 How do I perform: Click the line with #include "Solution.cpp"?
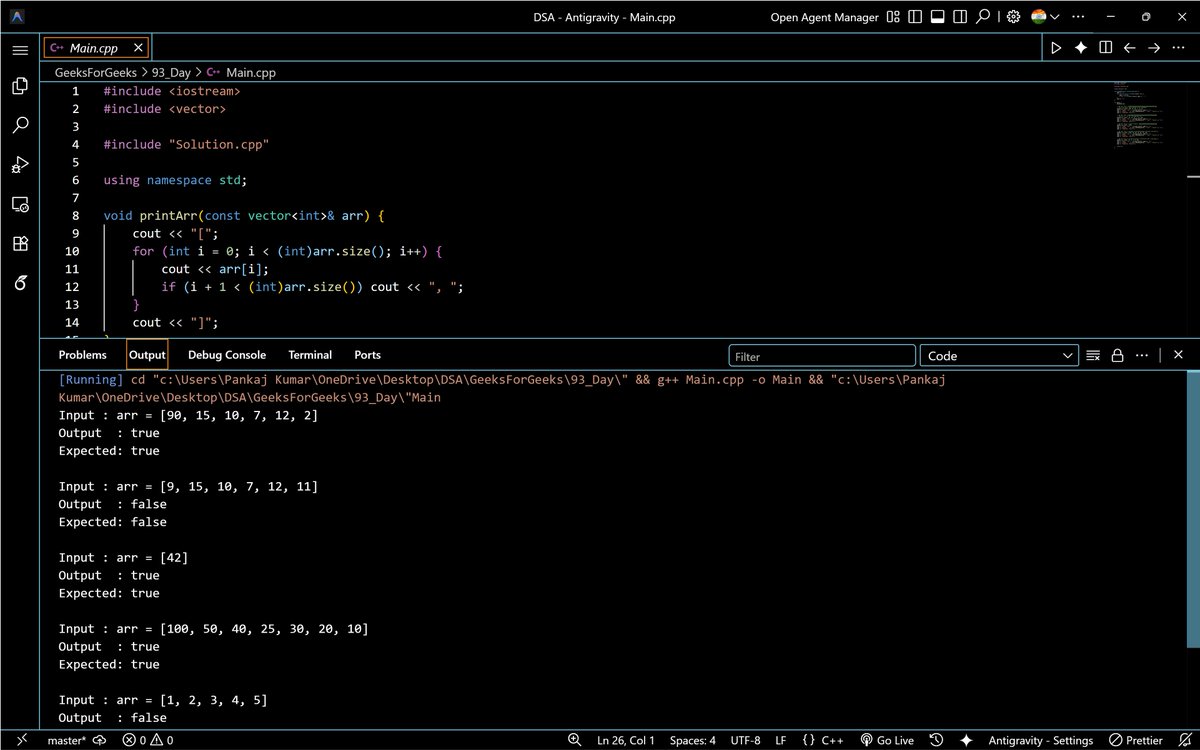pyautogui.click(x=186, y=145)
